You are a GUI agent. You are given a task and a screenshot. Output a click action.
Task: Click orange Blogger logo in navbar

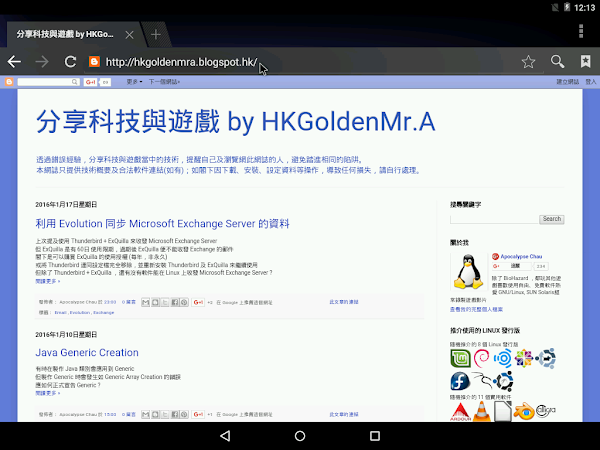(x=9, y=82)
